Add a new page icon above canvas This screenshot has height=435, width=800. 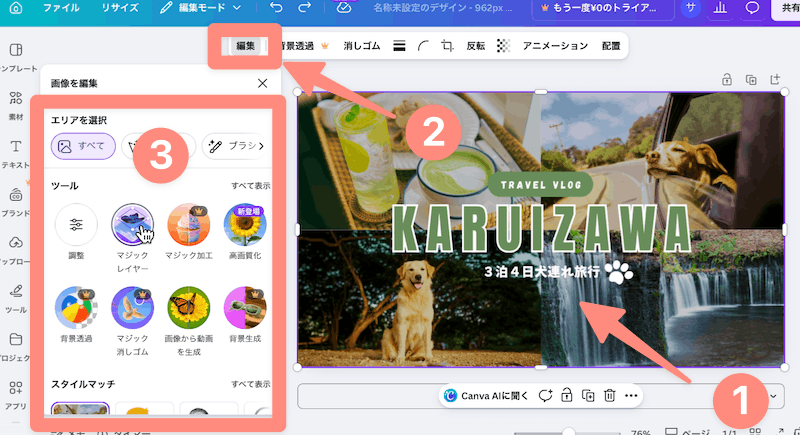(776, 79)
